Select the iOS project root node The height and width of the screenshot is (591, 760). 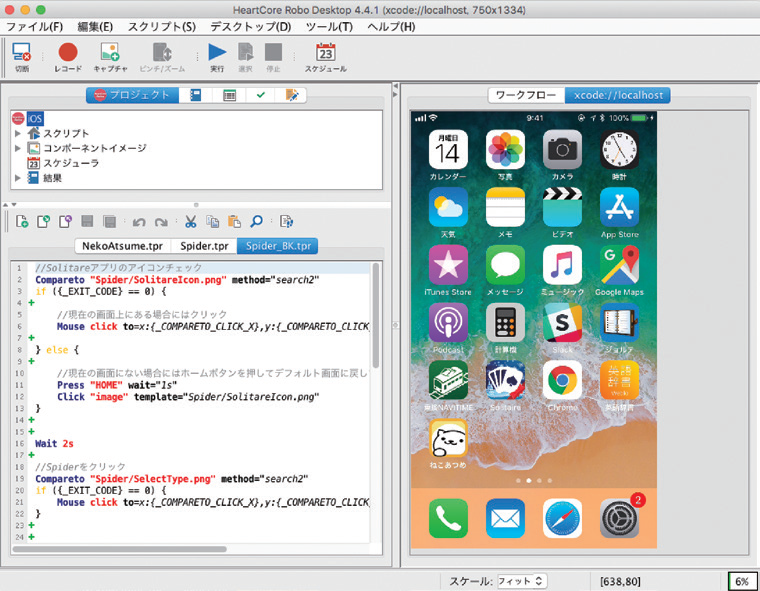35,119
